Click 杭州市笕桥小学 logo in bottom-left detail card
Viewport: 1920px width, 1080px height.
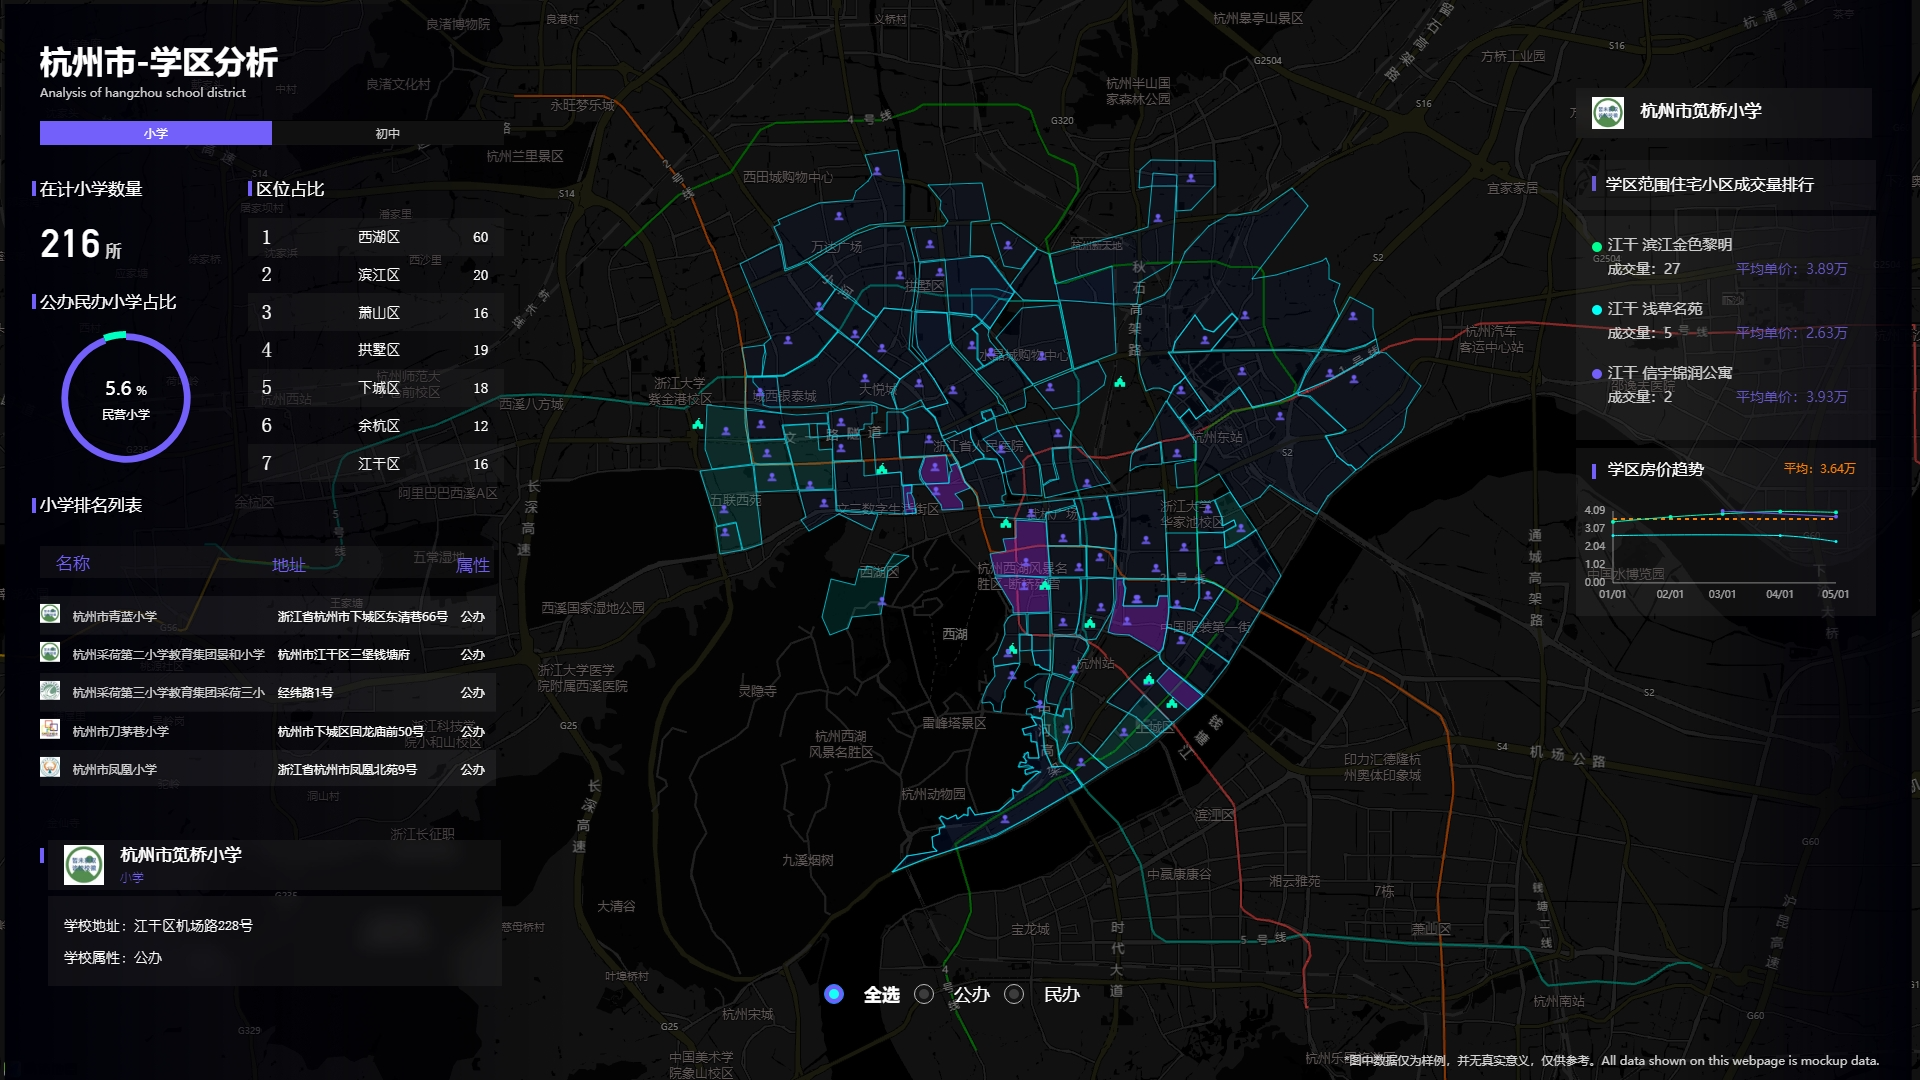(x=84, y=865)
